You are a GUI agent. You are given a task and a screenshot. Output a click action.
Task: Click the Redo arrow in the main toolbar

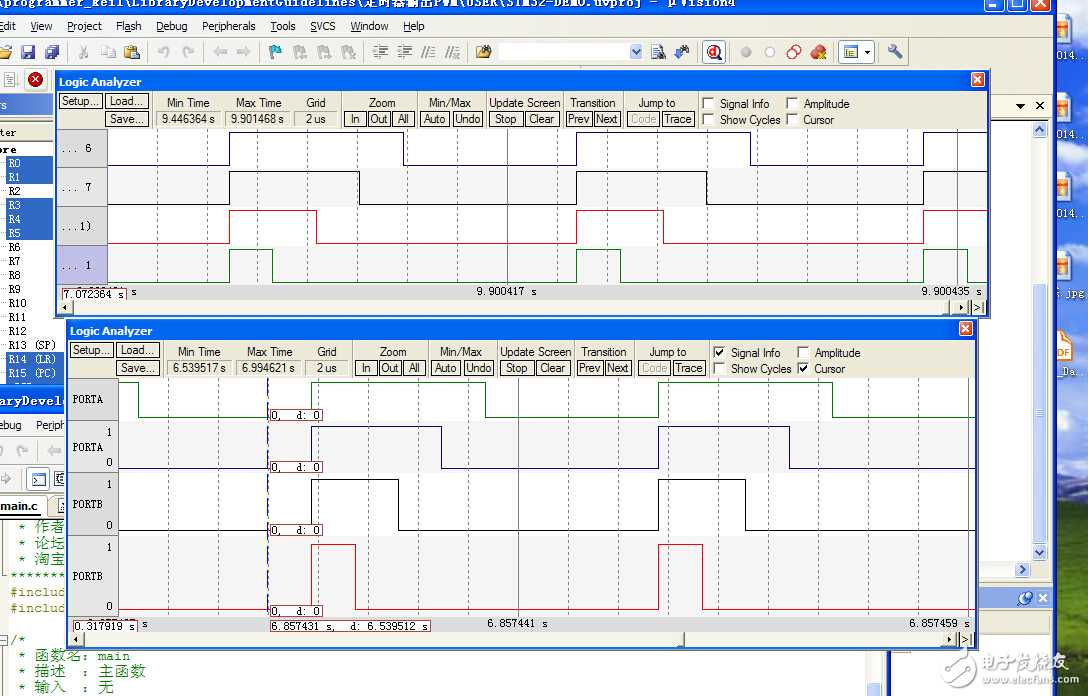tap(188, 52)
